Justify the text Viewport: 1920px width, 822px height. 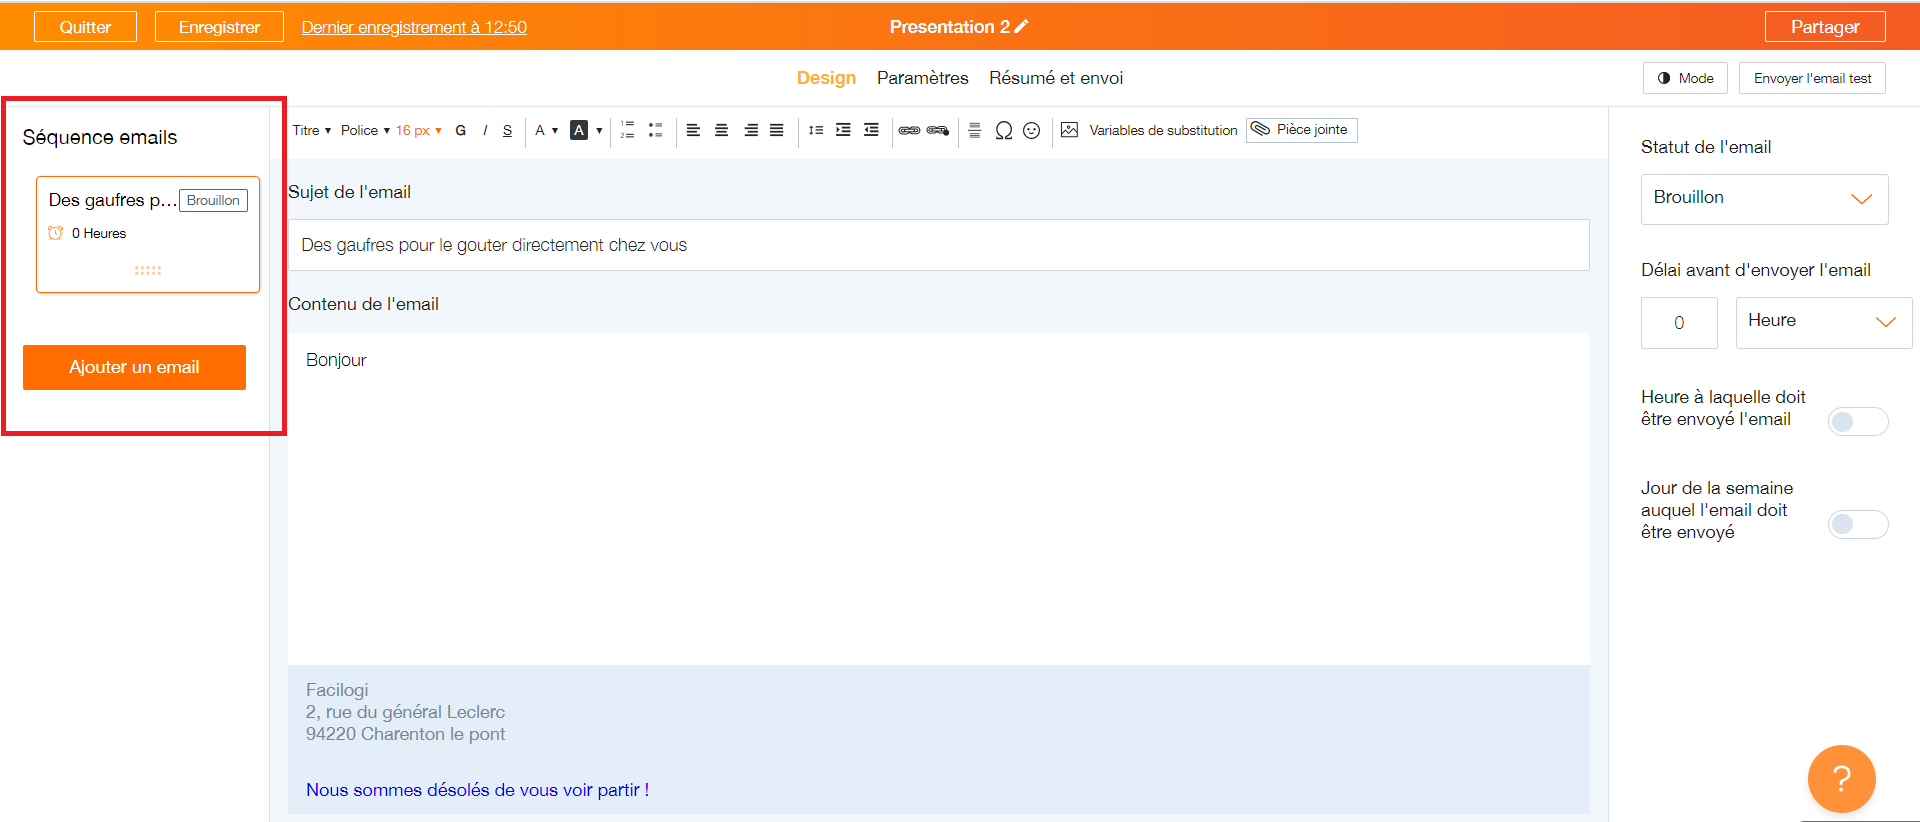[776, 130]
